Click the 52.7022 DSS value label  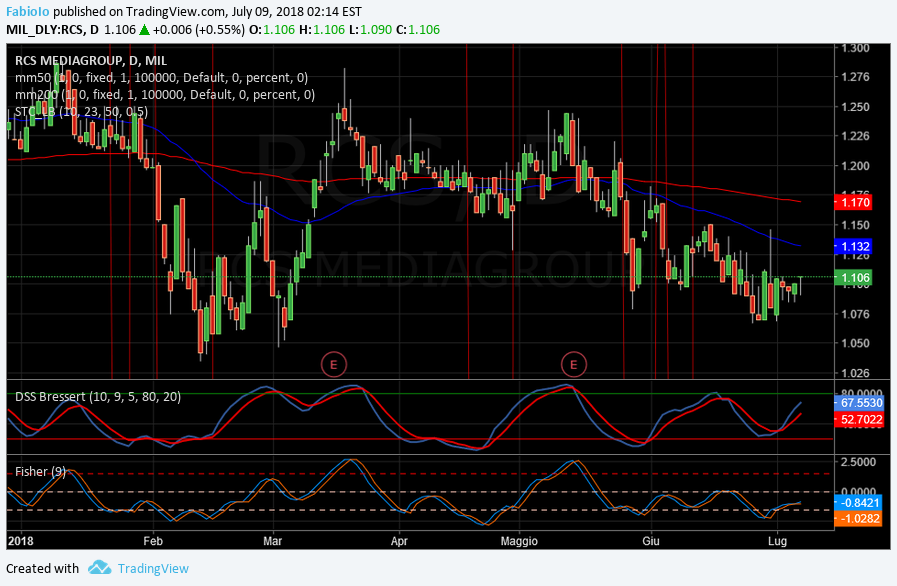[x=859, y=419]
